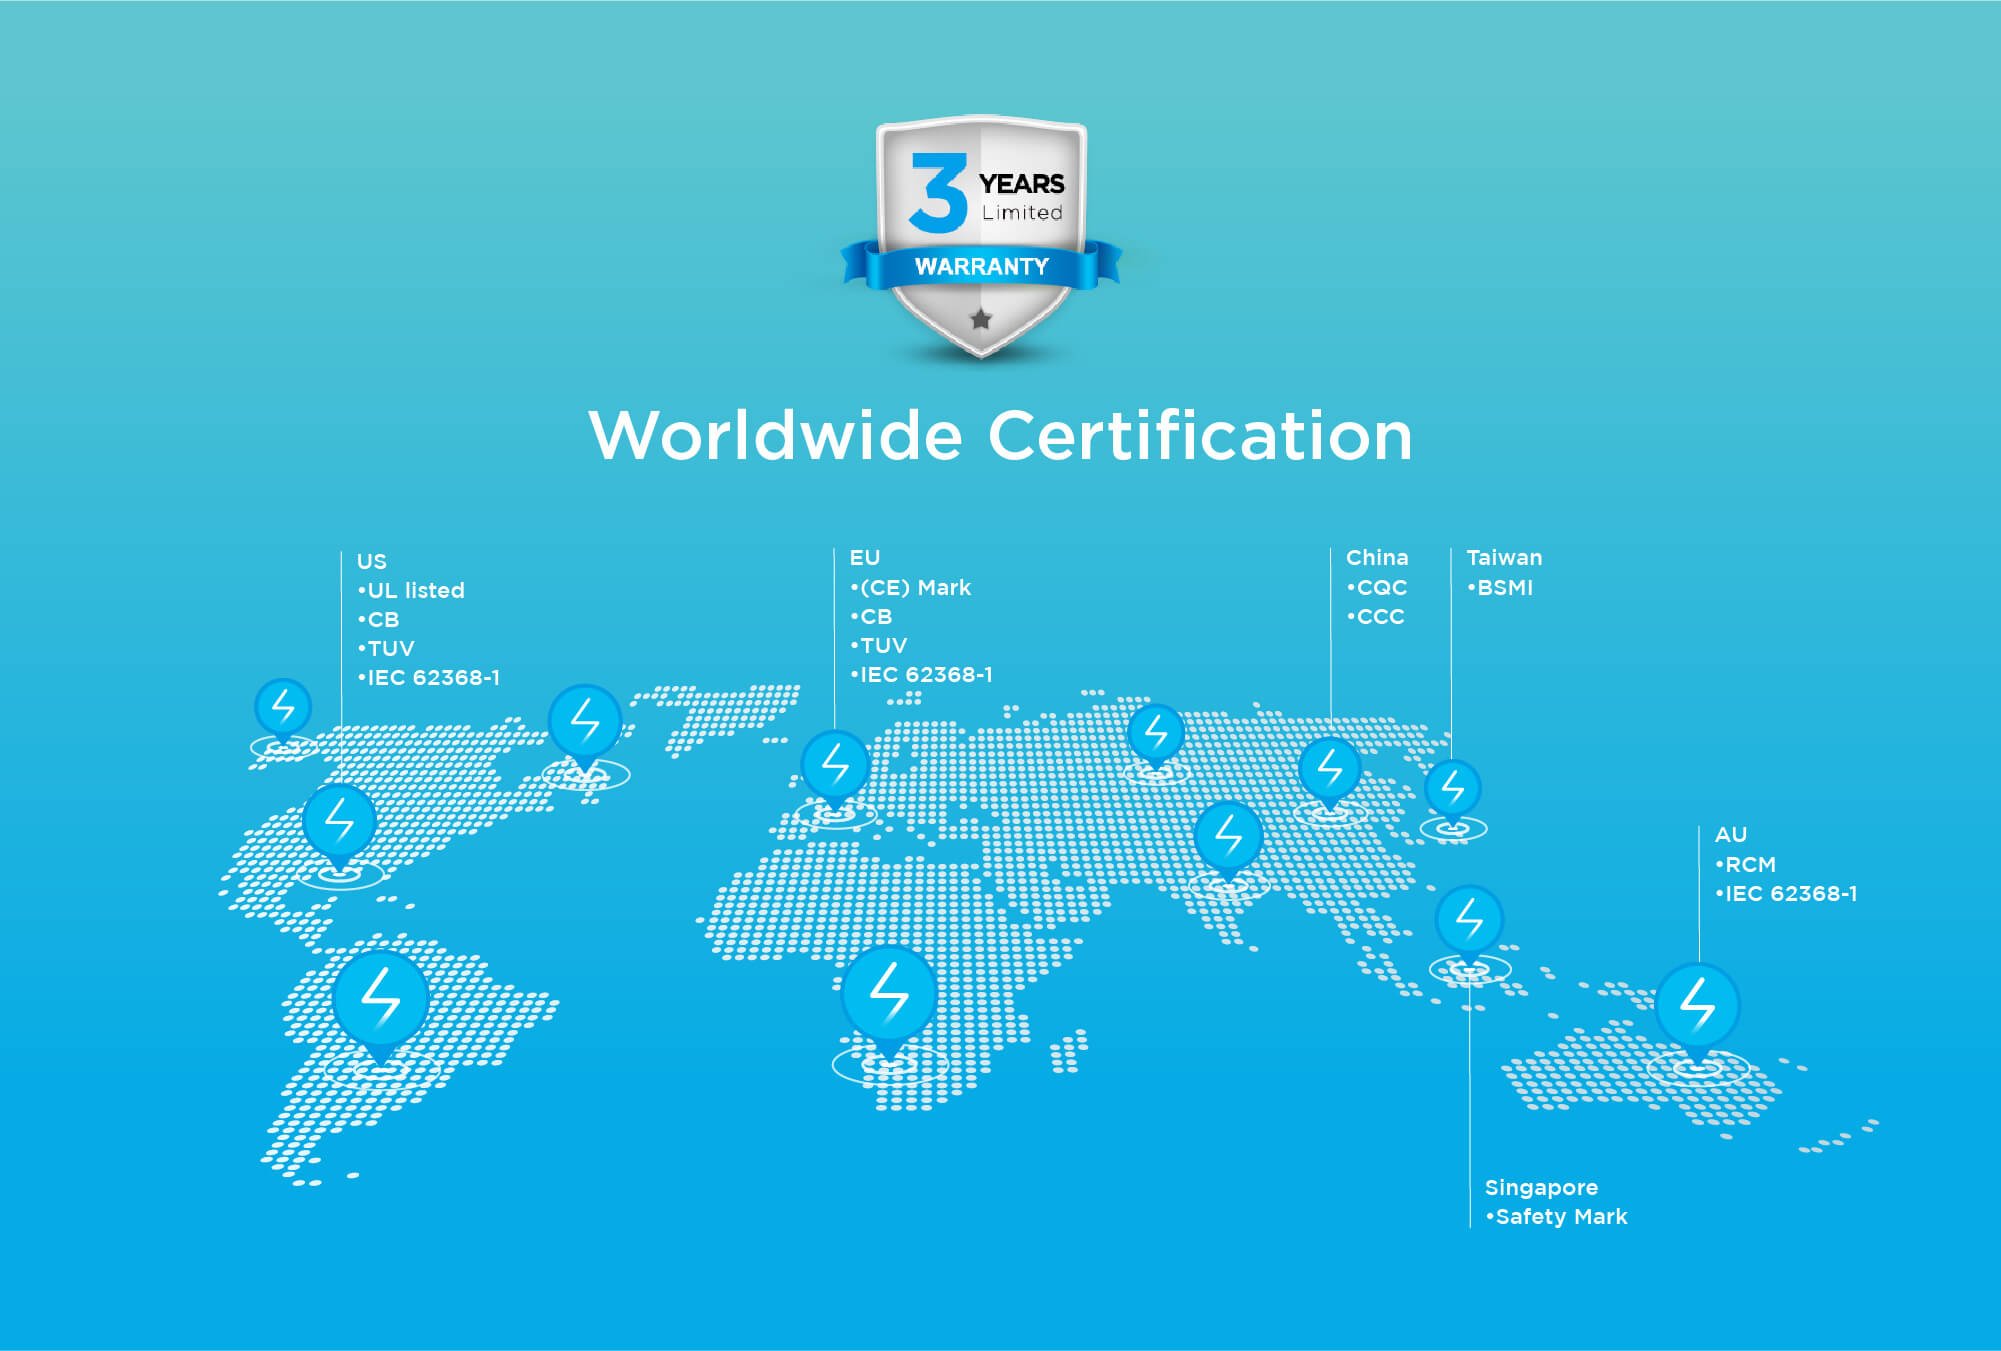Click the UL listed text under US
Image resolution: width=2001 pixels, height=1351 pixels.
click(x=415, y=590)
